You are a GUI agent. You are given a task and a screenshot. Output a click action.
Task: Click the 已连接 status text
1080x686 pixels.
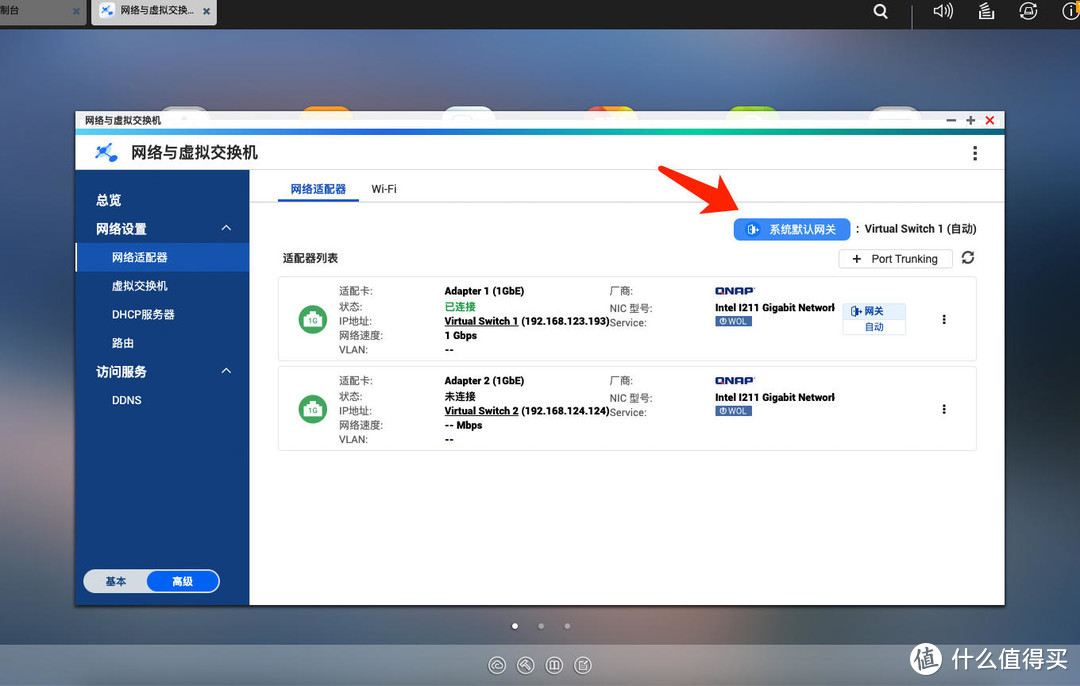click(460, 306)
